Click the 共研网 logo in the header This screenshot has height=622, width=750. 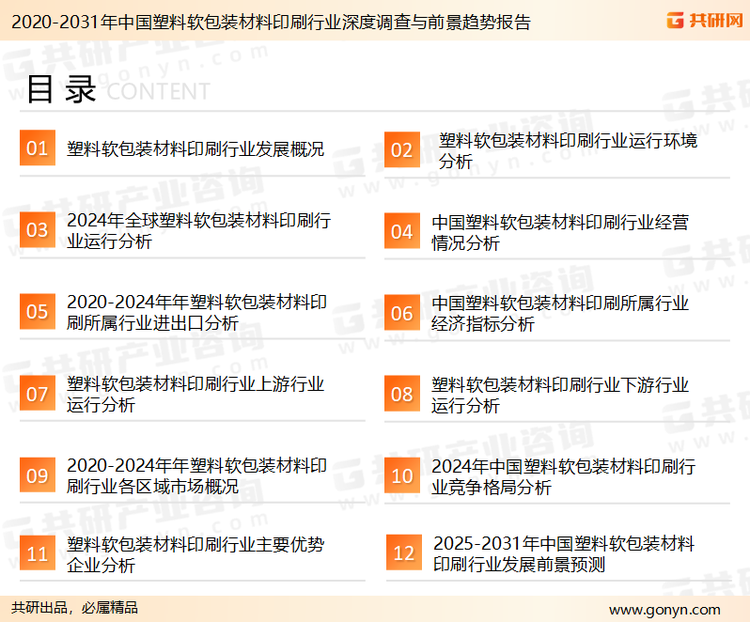coord(705,20)
